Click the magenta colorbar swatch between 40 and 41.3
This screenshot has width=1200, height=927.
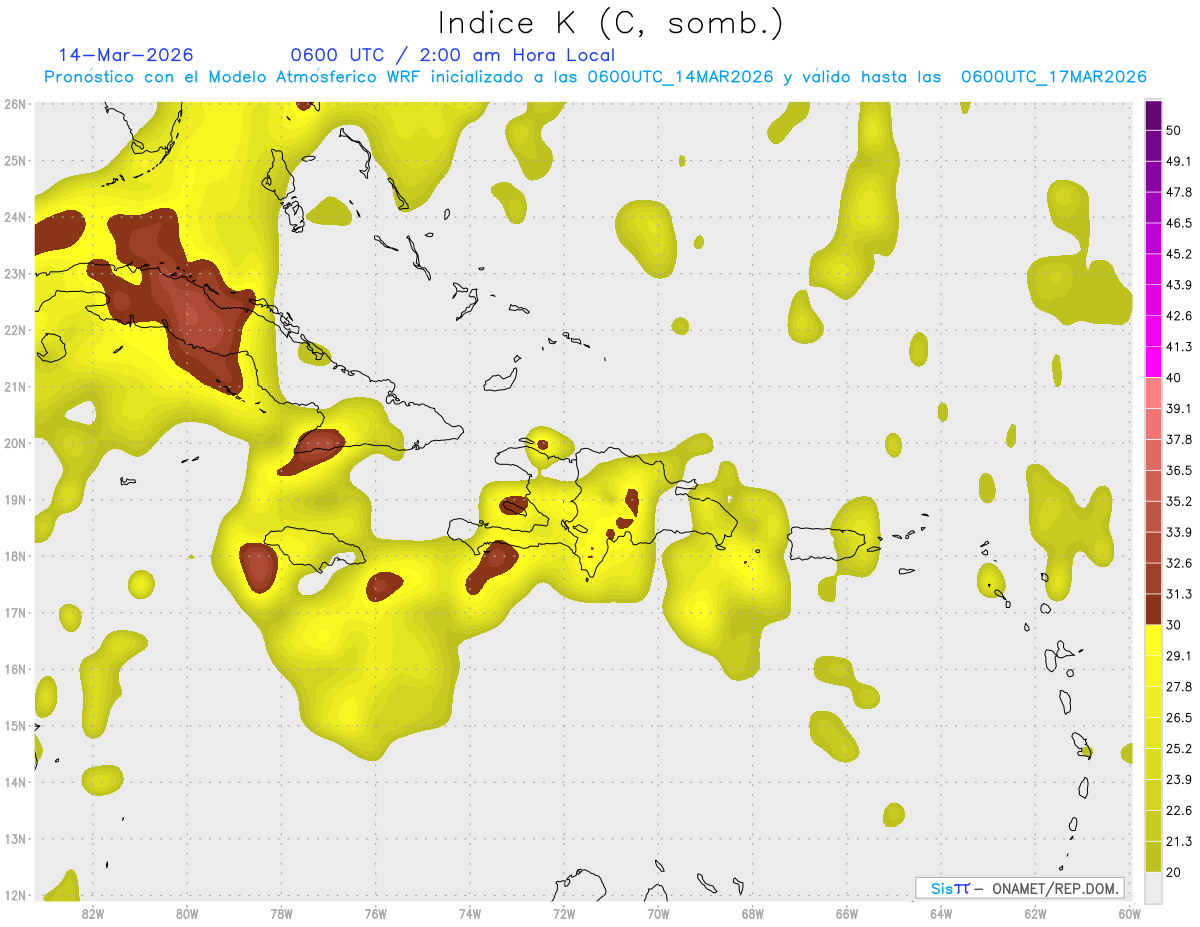coord(1153,362)
